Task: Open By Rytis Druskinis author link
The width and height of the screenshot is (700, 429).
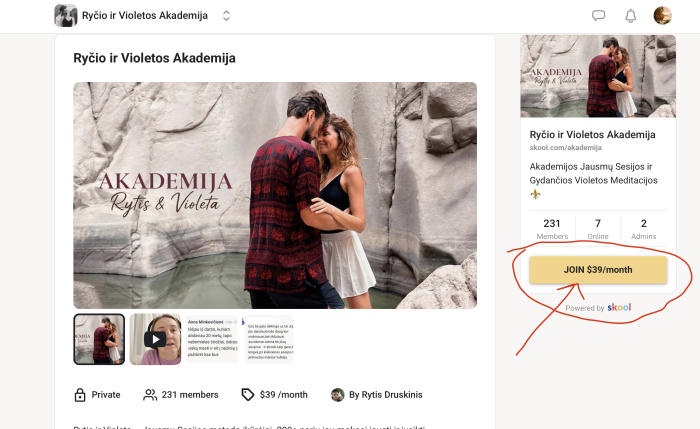Action: coord(386,395)
